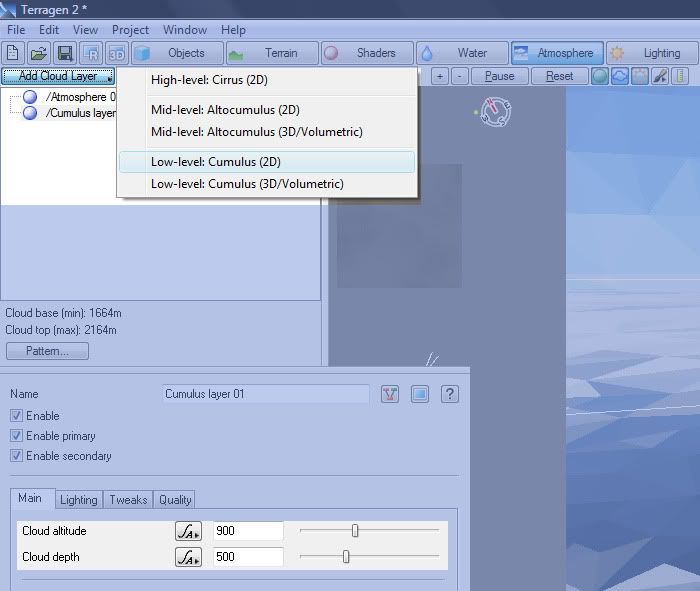Select High-level: Cirrus (2D) option
Screen dimensions: 700x591
click(209, 80)
